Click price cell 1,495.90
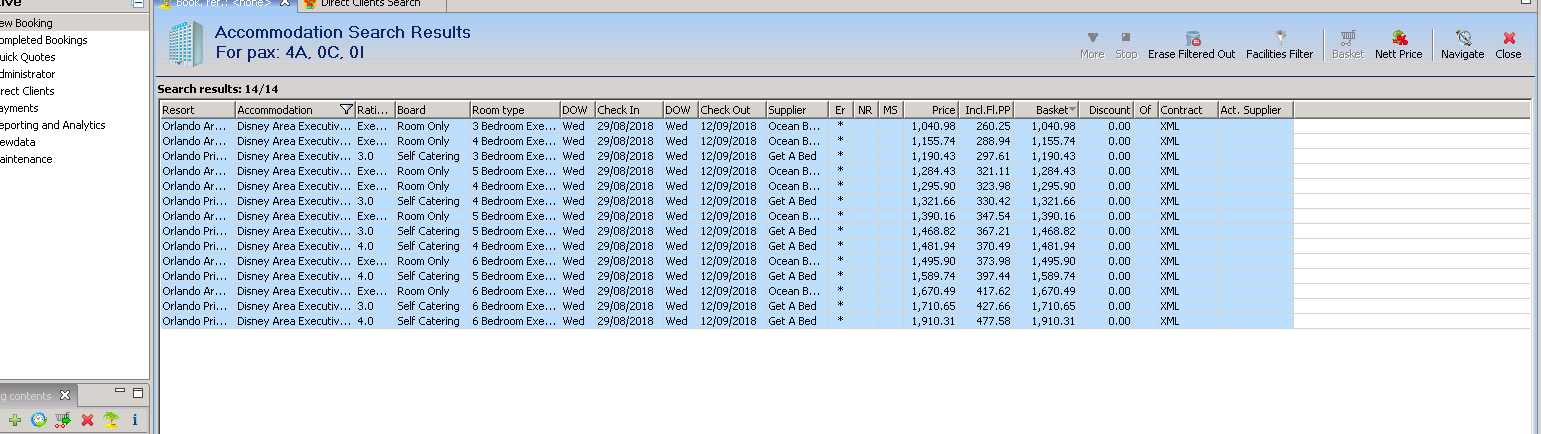Viewport: 1541px width, 434px height. click(x=933, y=261)
